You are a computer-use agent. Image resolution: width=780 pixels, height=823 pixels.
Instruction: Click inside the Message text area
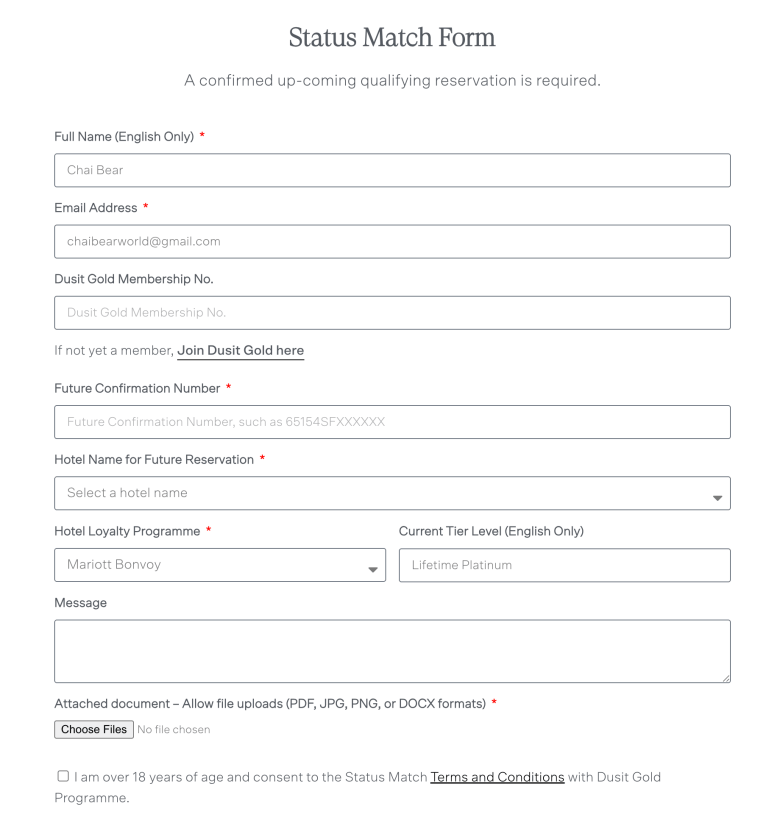(392, 651)
